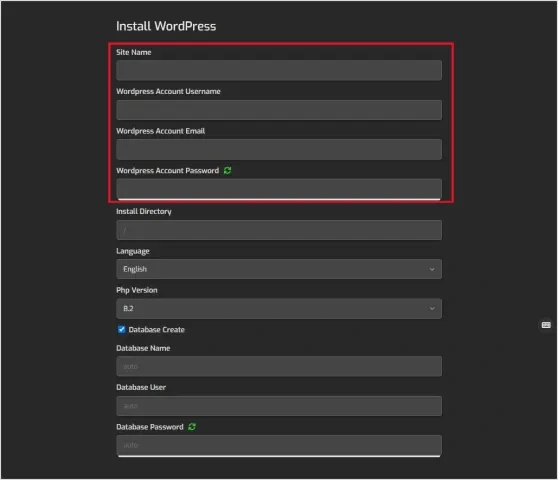Click the Database Create label

click(x=157, y=329)
